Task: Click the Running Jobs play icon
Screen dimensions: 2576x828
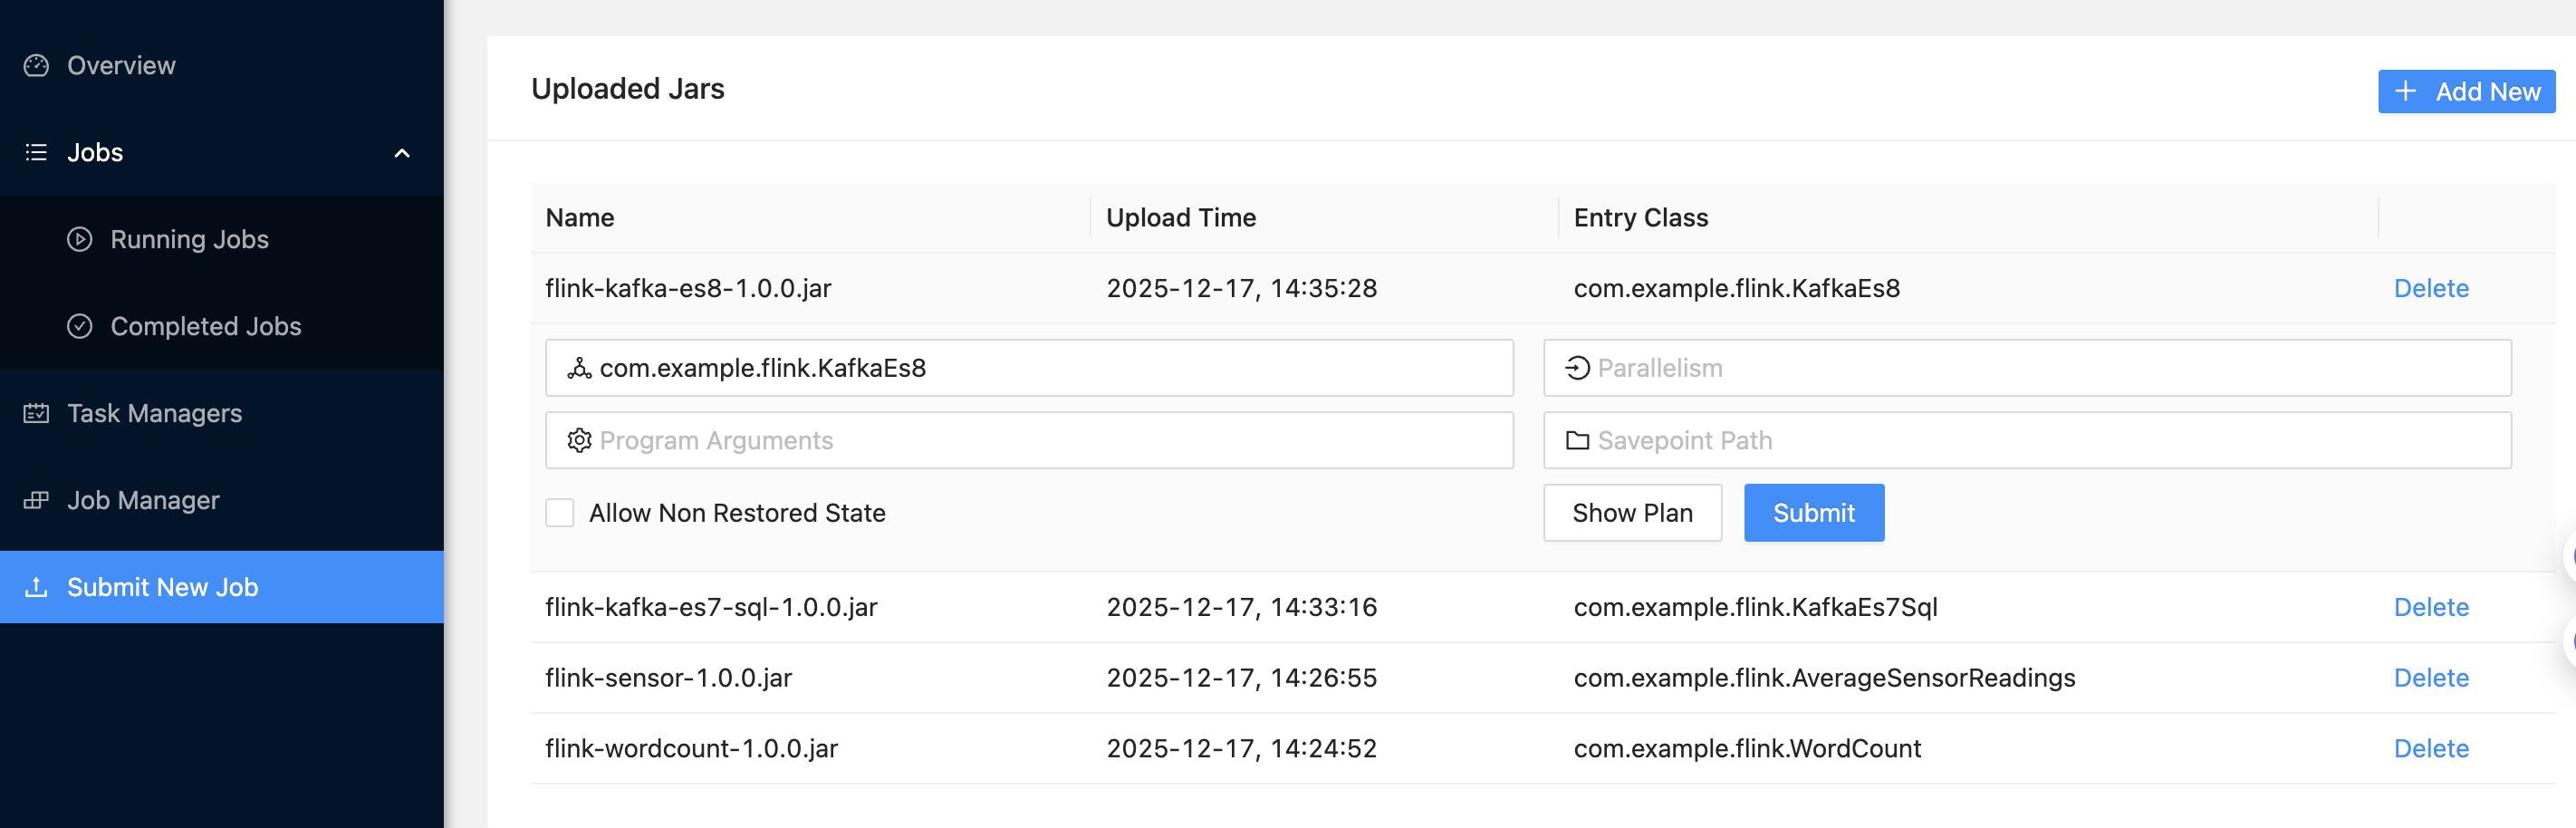Action: (x=79, y=240)
